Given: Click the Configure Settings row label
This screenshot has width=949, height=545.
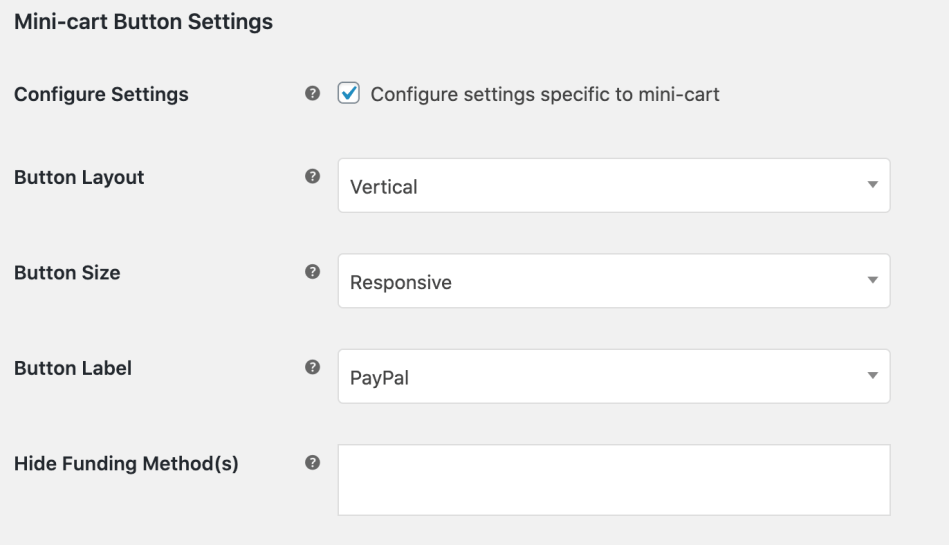Looking at the screenshot, I should (x=101, y=95).
